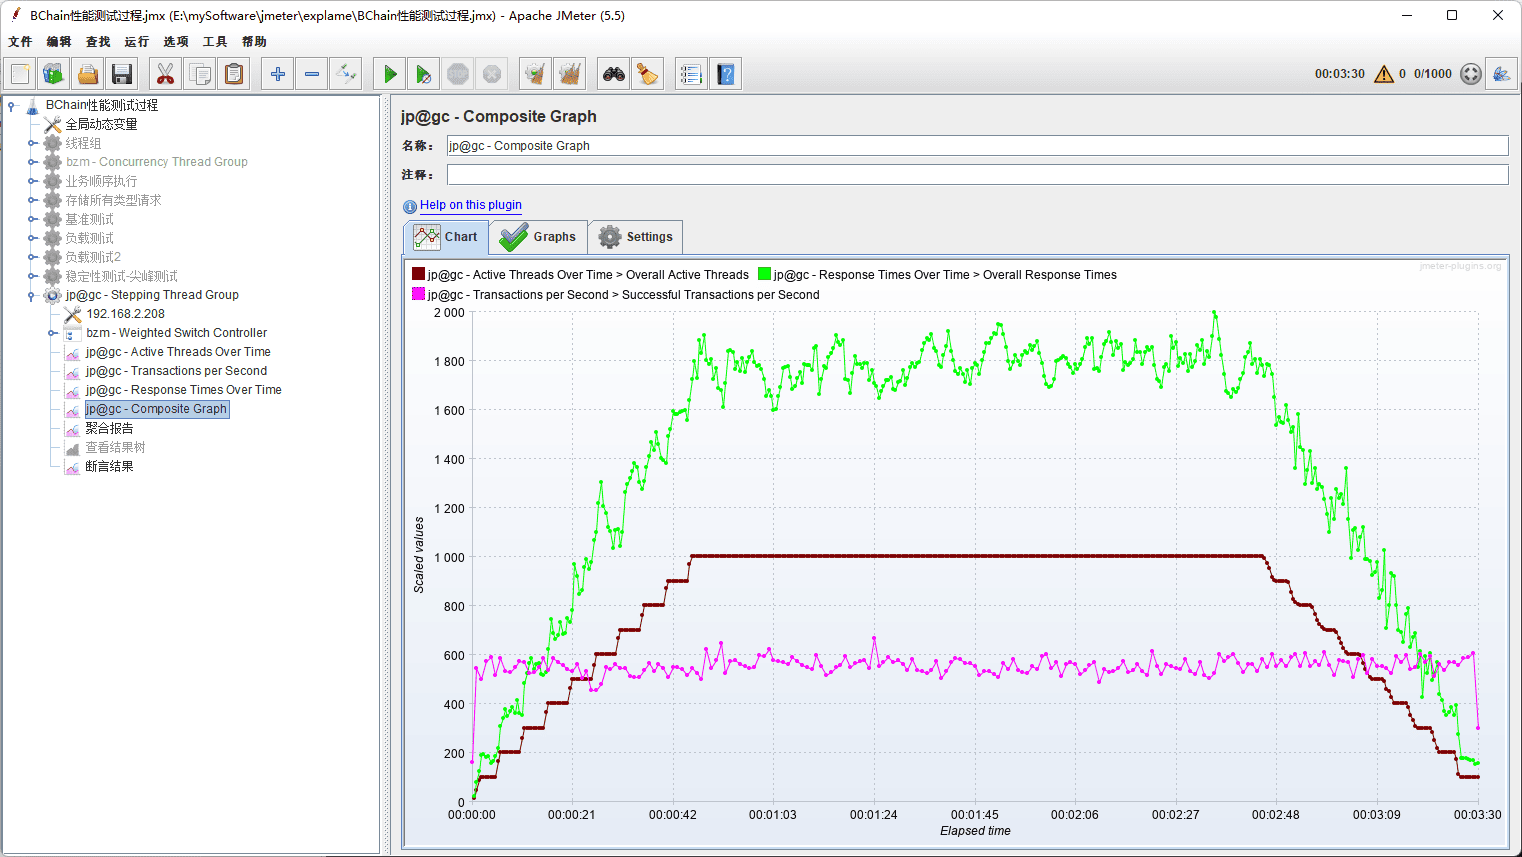Expand the bzm - Weighted Switch Controller node
This screenshot has width=1522, height=857.
[x=52, y=333]
